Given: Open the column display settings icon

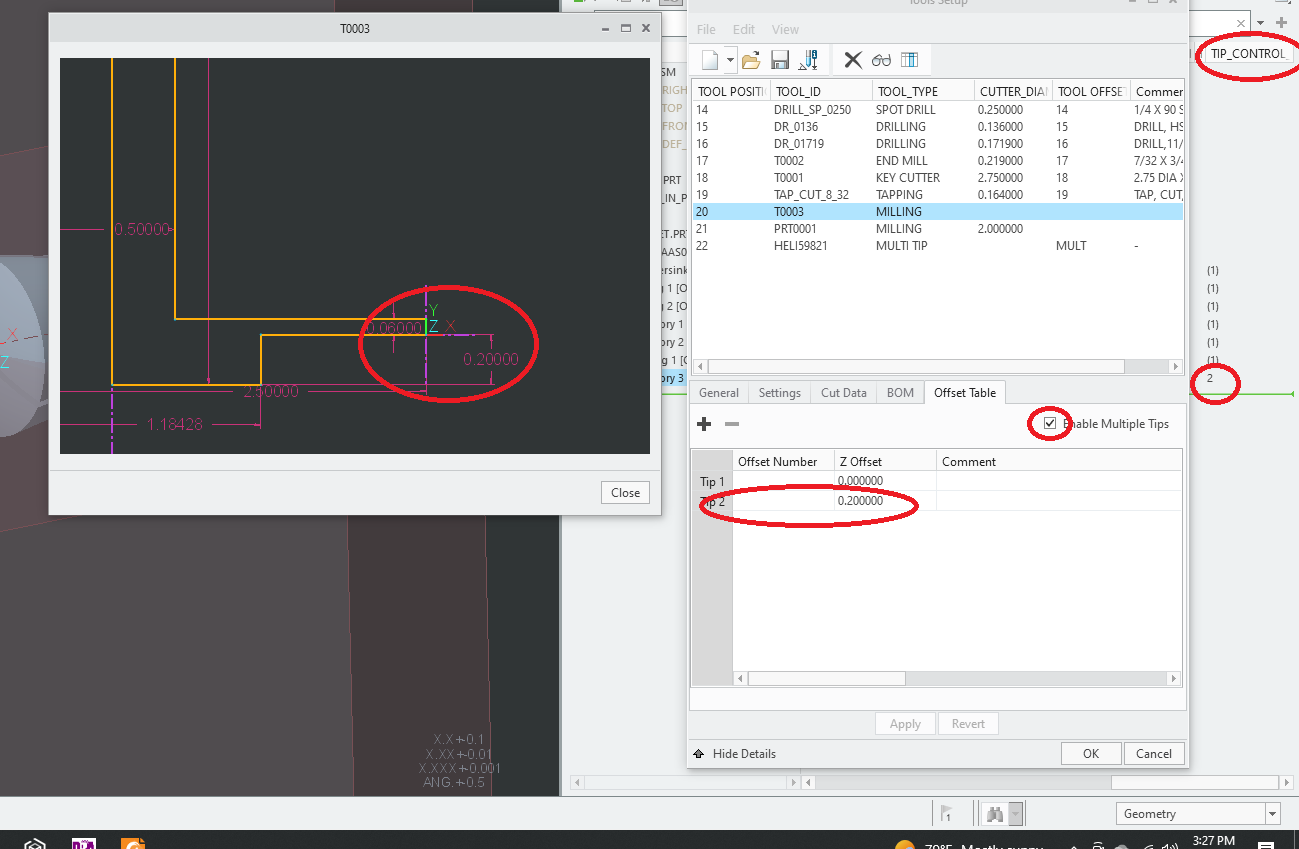Looking at the screenshot, I should (x=911, y=59).
